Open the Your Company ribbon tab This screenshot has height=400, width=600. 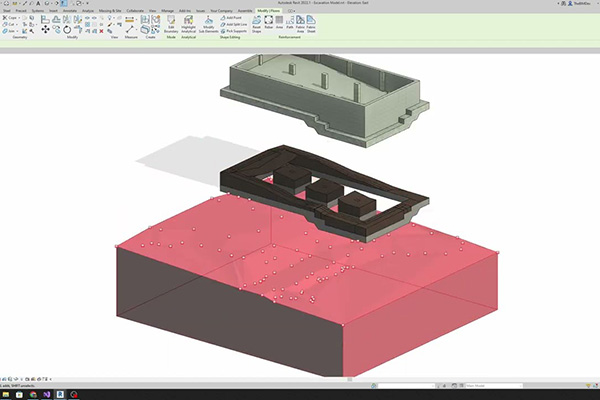[222, 11]
